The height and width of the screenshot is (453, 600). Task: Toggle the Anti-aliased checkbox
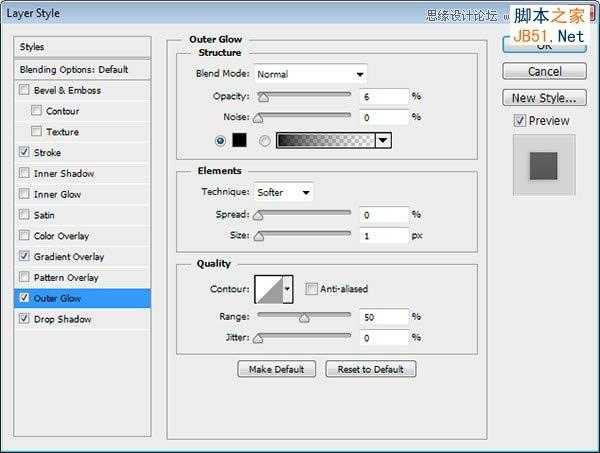[311, 289]
